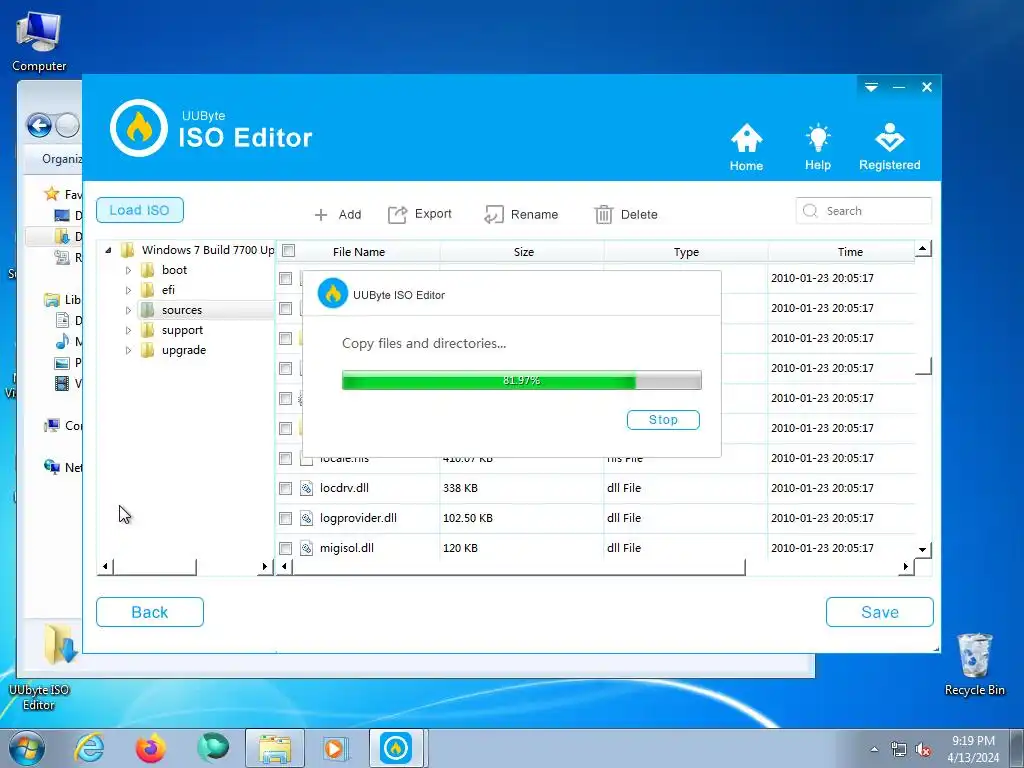The height and width of the screenshot is (768, 1024).
Task: Click file list scroll down arrow
Action: (923, 549)
